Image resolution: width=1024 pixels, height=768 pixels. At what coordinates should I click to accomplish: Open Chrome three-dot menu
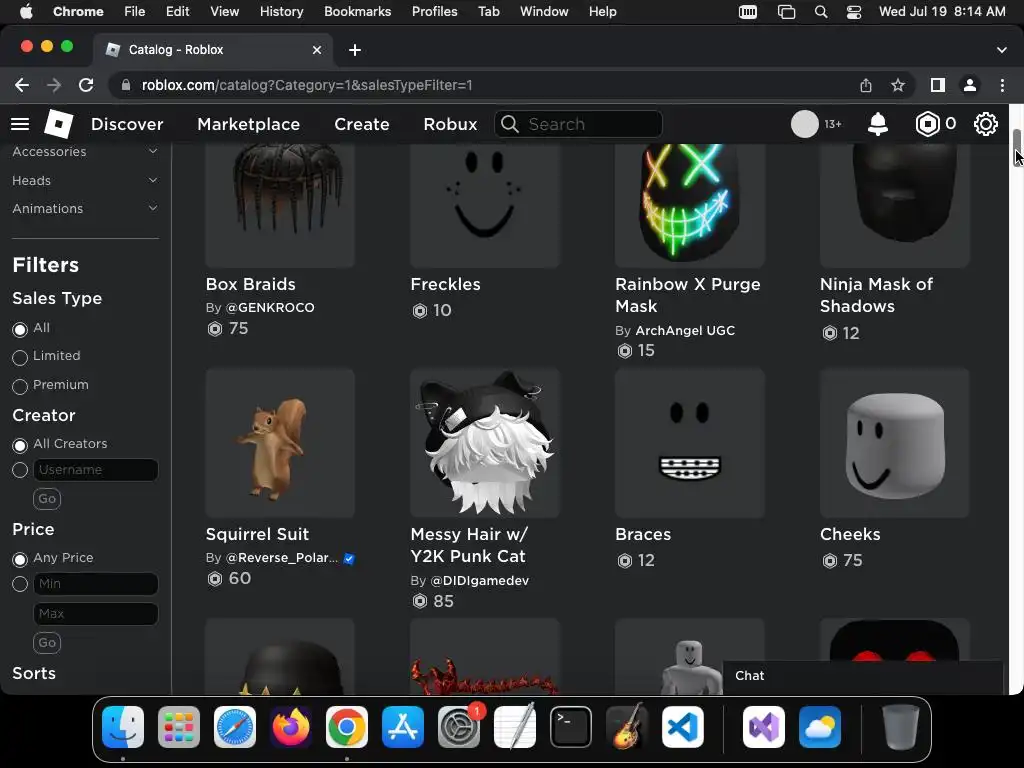pos(1002,85)
